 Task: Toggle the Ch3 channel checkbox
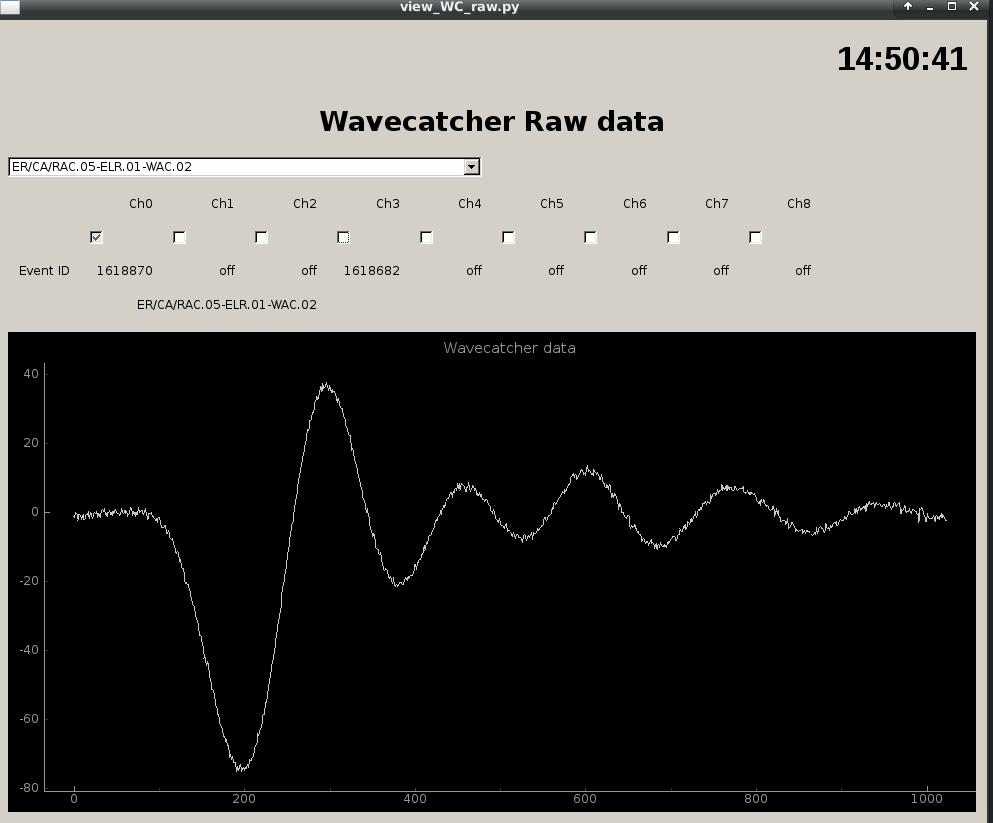(343, 237)
